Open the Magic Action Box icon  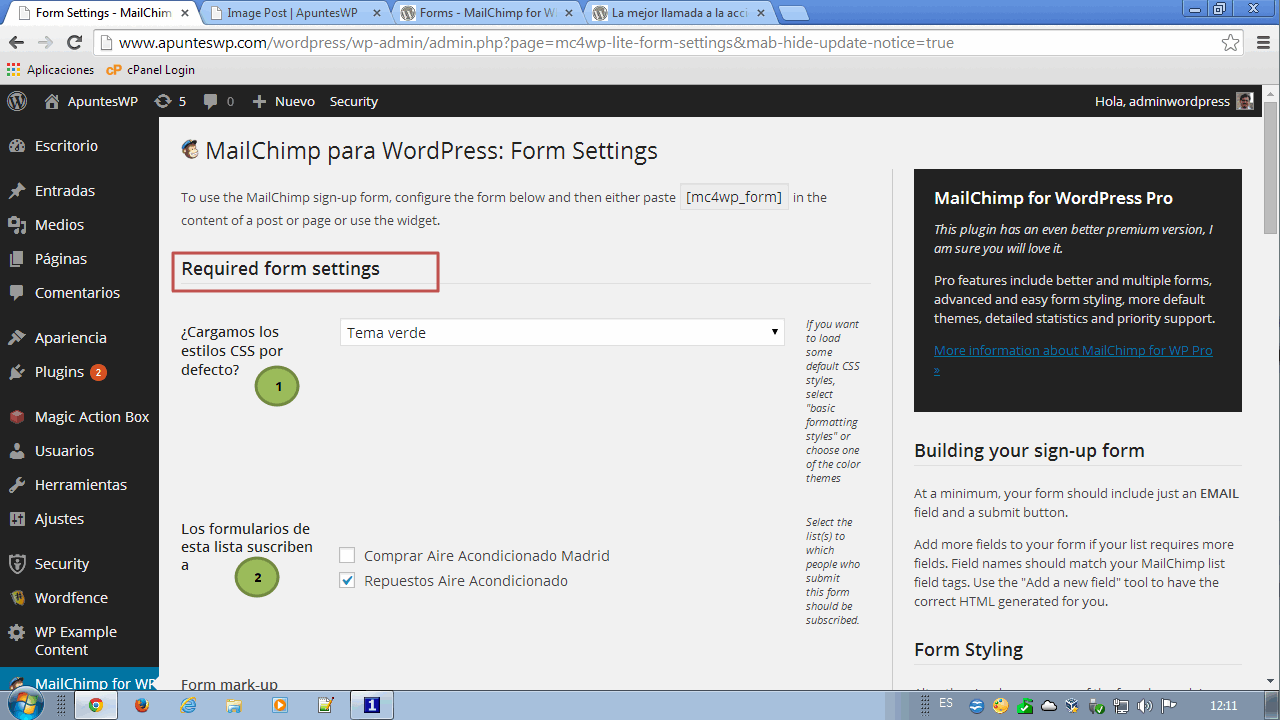(17, 417)
